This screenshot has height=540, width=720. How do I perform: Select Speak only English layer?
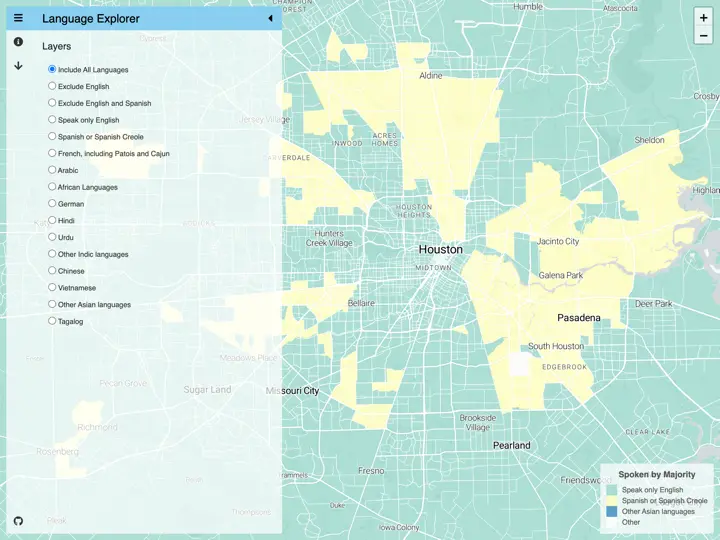(x=52, y=119)
